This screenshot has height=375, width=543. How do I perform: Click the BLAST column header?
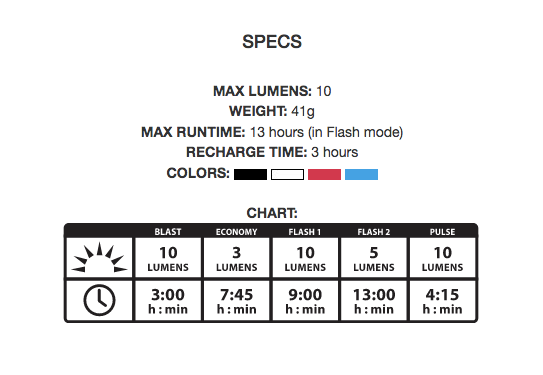(168, 232)
